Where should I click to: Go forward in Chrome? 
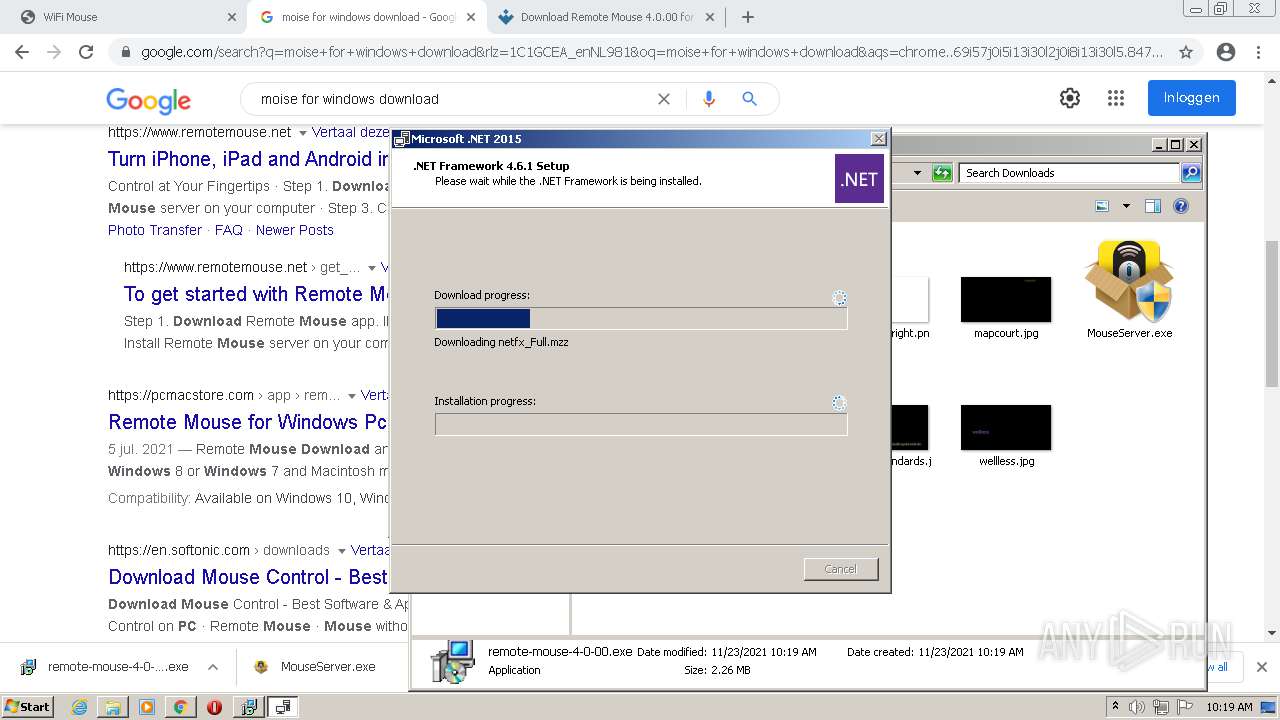[x=54, y=52]
